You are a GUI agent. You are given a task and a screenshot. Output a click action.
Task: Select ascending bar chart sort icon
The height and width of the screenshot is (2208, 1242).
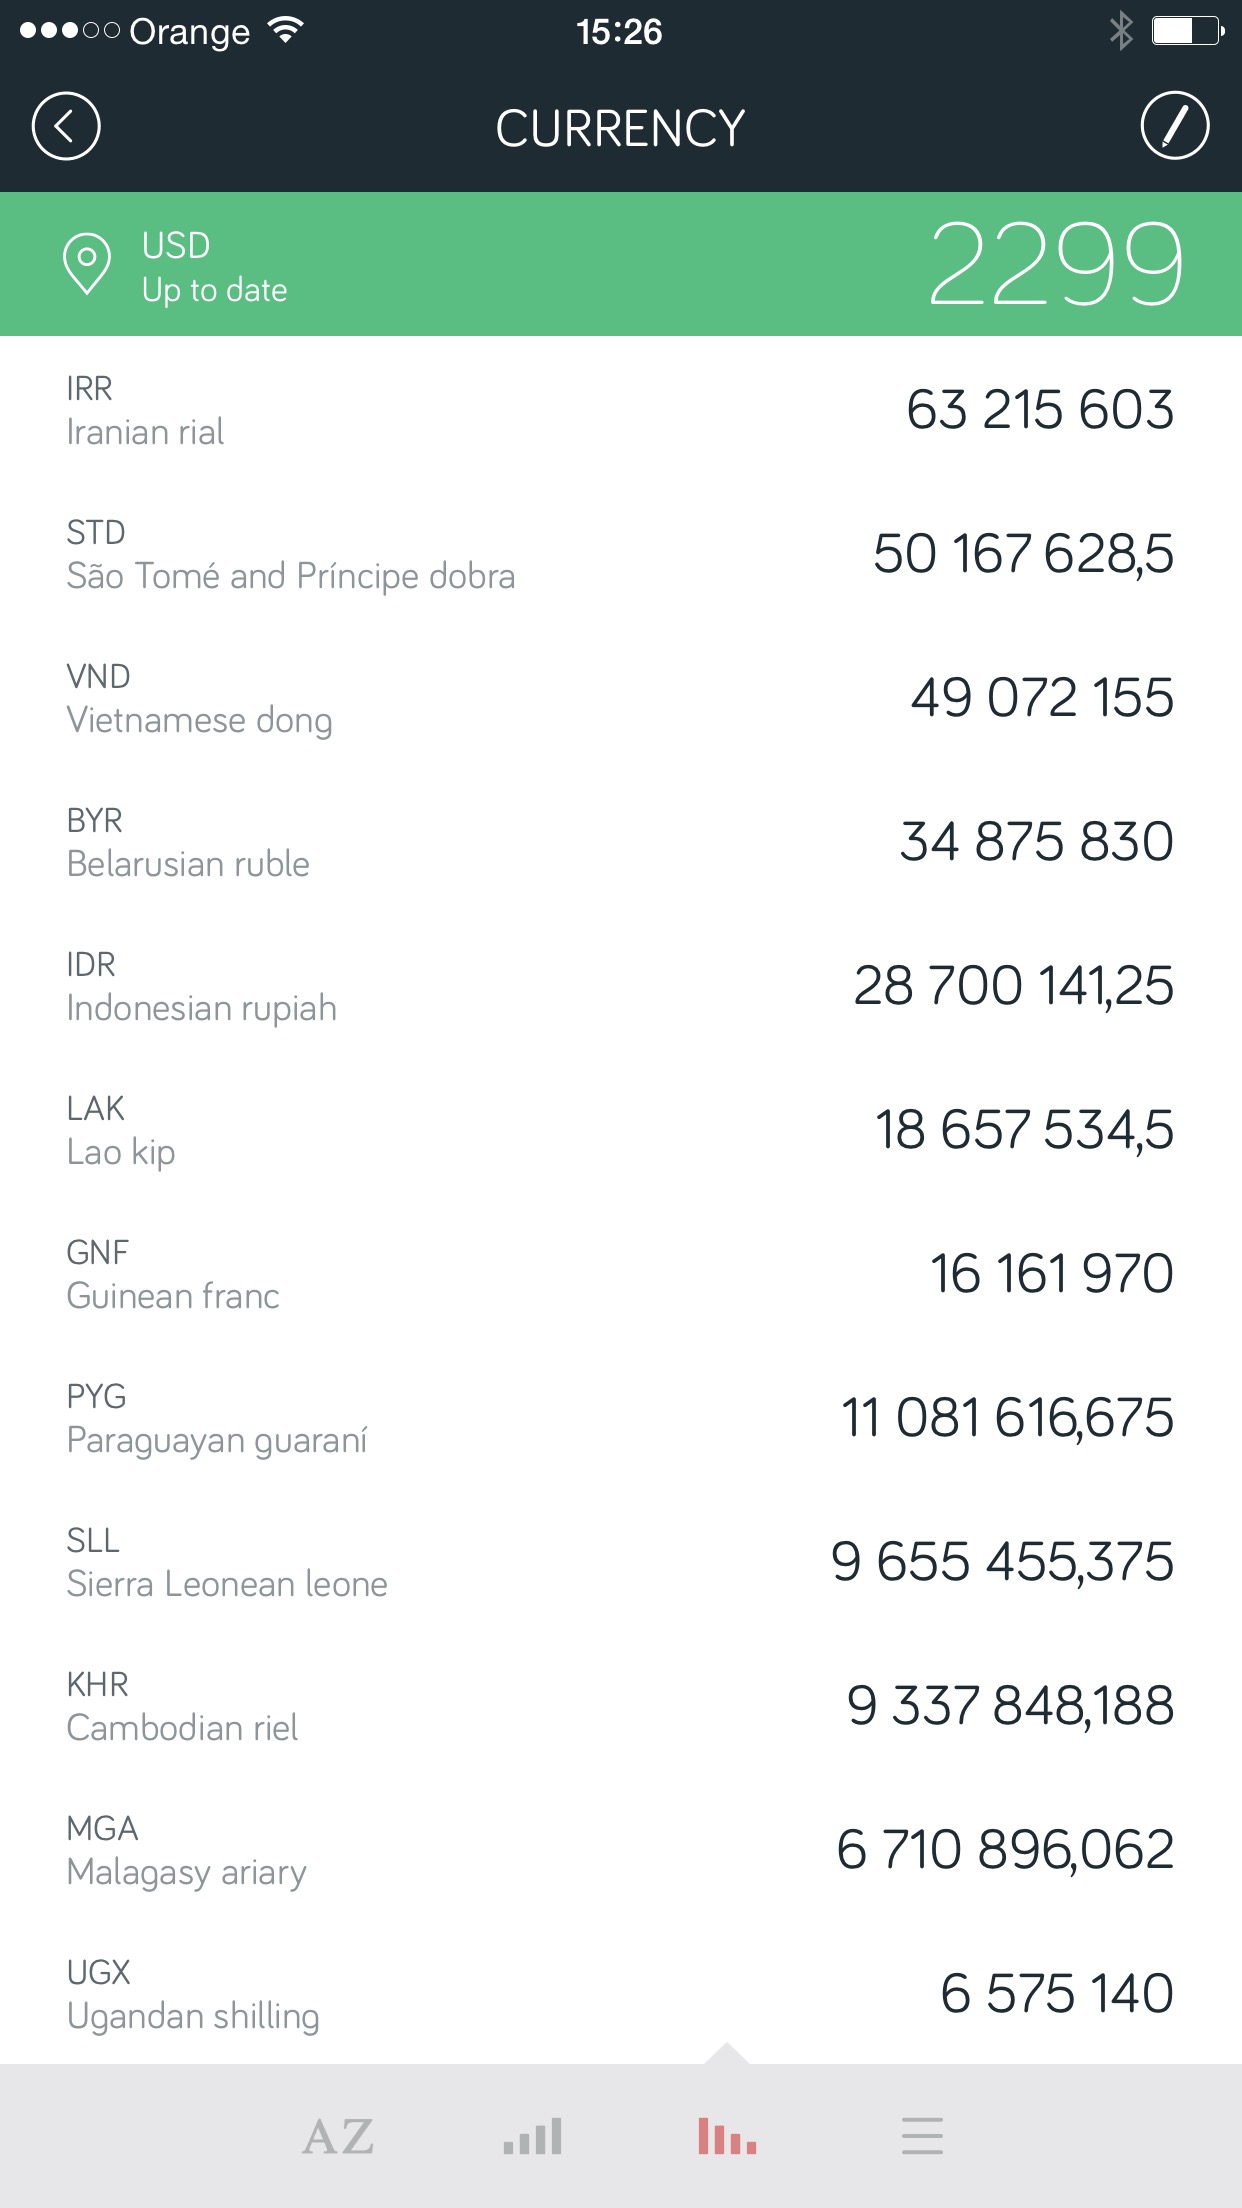coord(533,2137)
